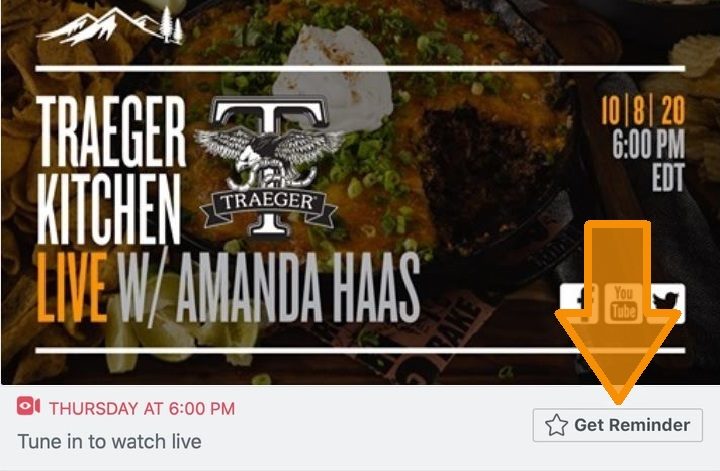Open the THURSDAY AT 6:00 PM link
The height and width of the screenshot is (471, 720).
click(142, 409)
